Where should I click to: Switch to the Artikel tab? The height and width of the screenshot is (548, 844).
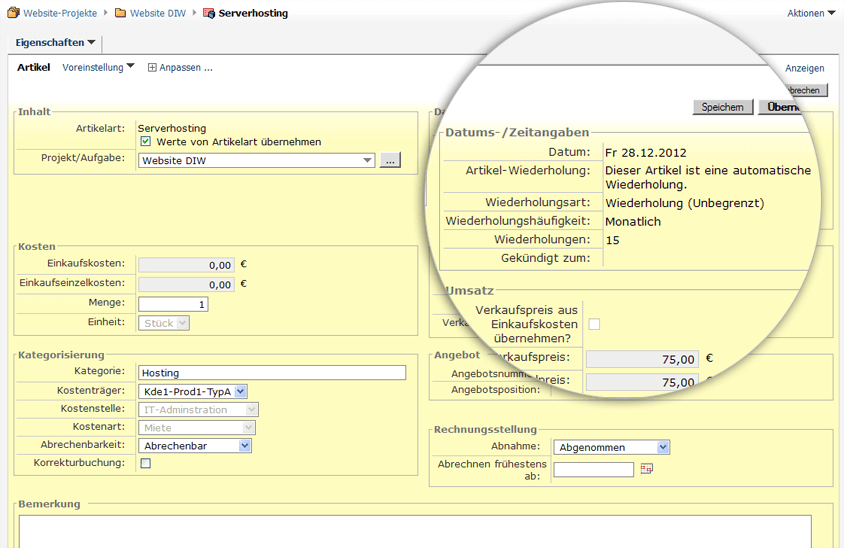pyautogui.click(x=33, y=68)
